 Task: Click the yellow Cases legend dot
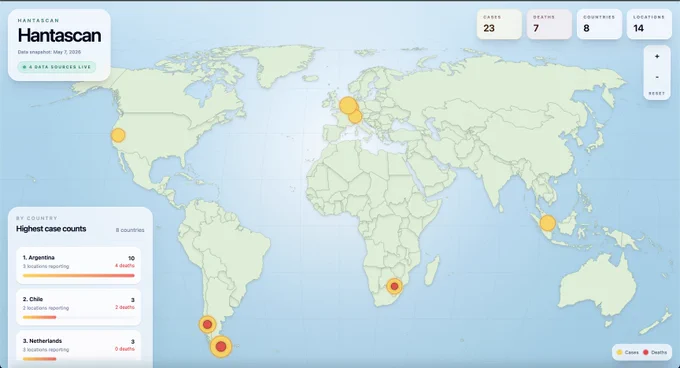point(620,352)
